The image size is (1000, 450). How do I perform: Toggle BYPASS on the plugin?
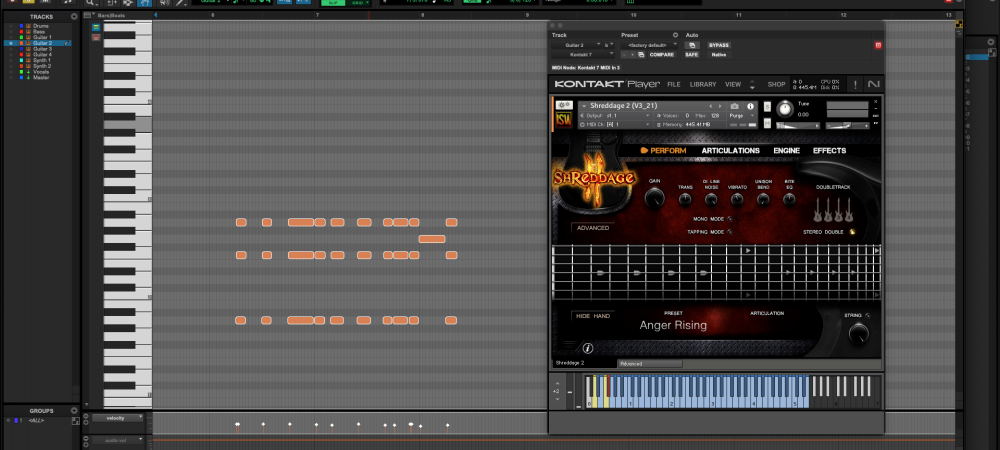point(719,45)
